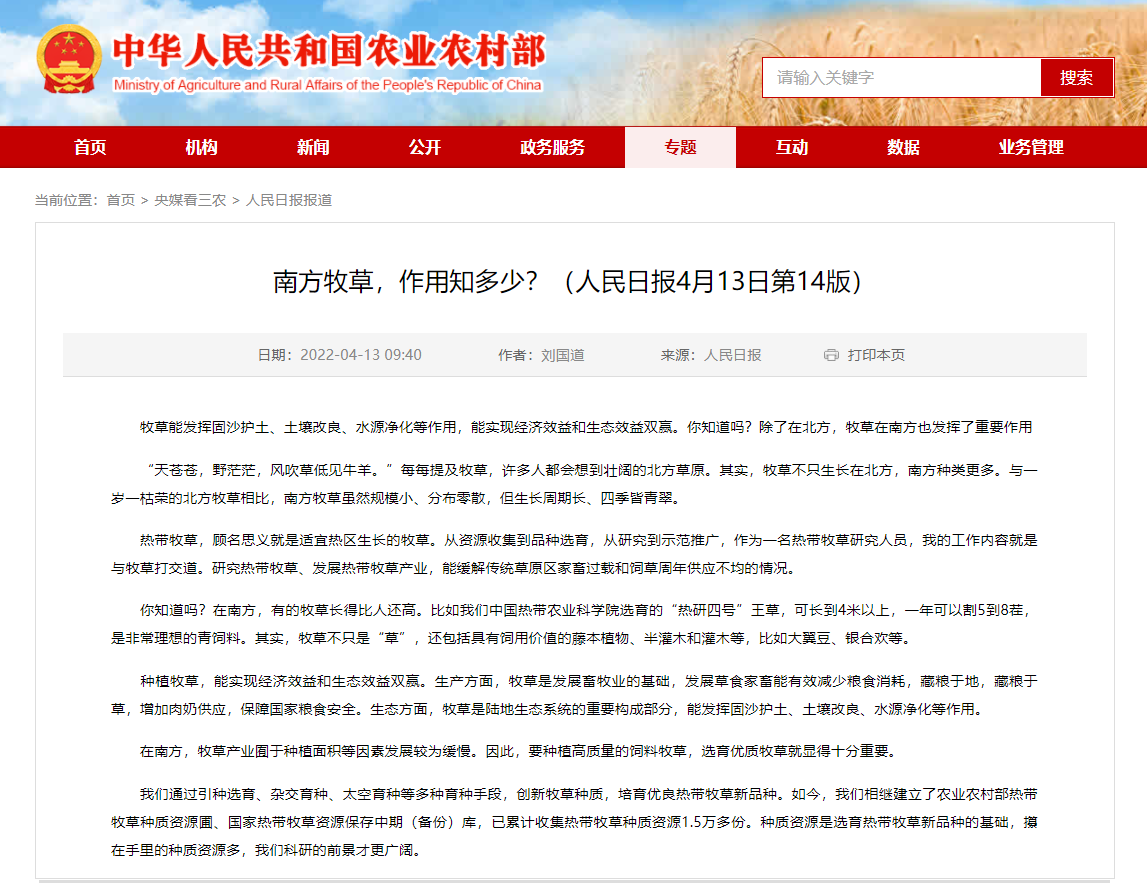
Task: Click the 当前位置 label
Action: 66,200
